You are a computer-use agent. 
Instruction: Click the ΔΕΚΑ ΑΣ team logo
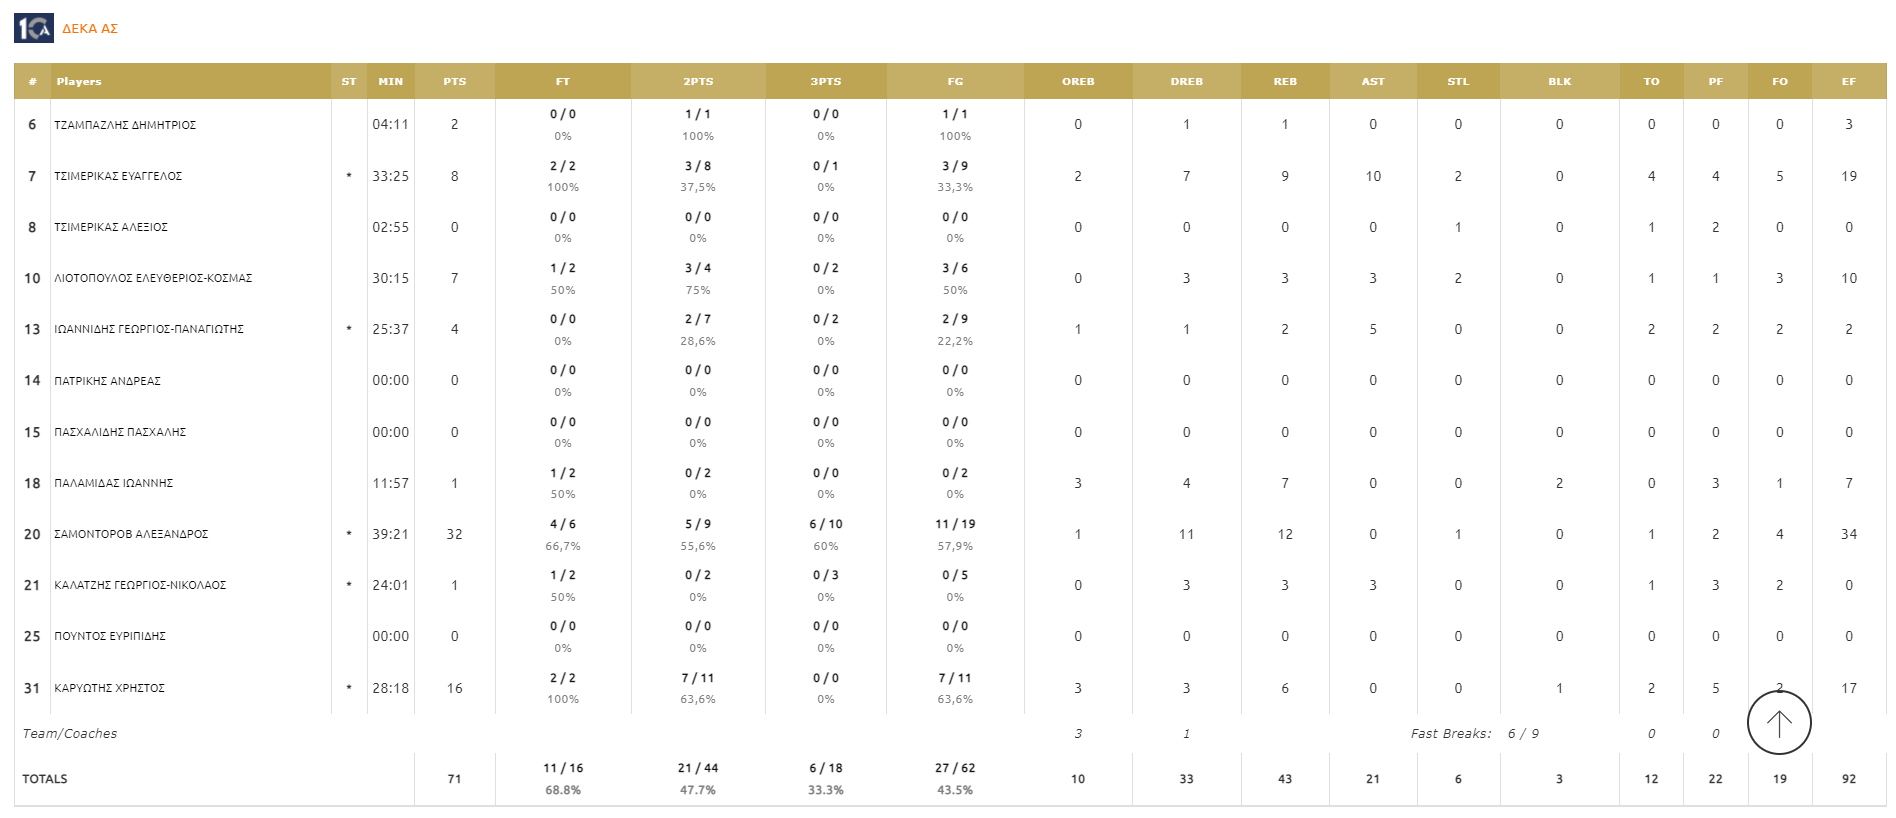coord(34,28)
